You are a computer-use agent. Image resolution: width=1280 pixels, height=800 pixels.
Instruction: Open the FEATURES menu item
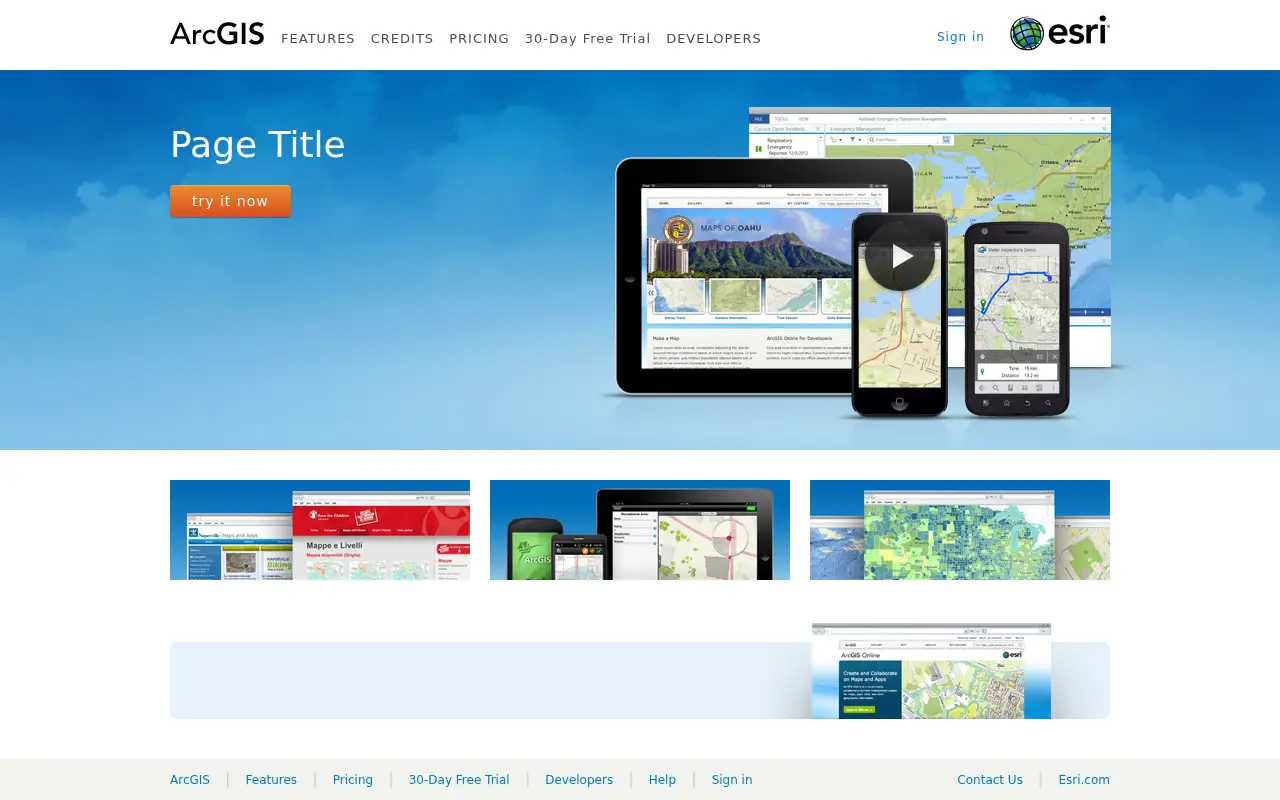coord(318,38)
